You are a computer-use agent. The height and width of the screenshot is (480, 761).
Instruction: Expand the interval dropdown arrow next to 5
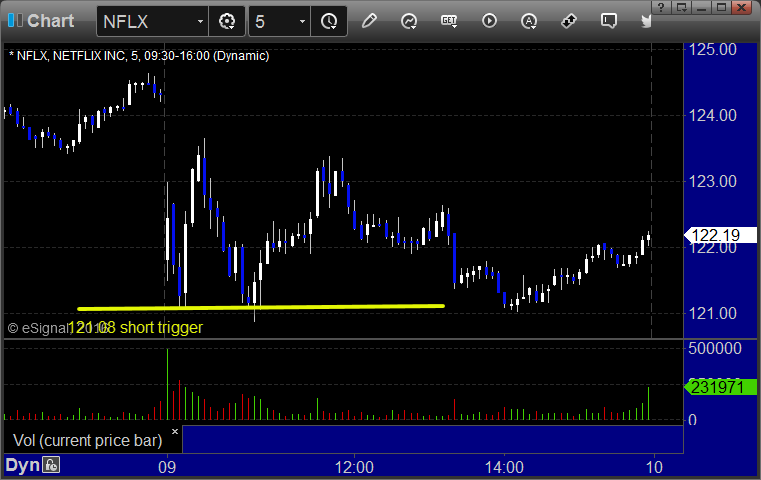(x=302, y=21)
